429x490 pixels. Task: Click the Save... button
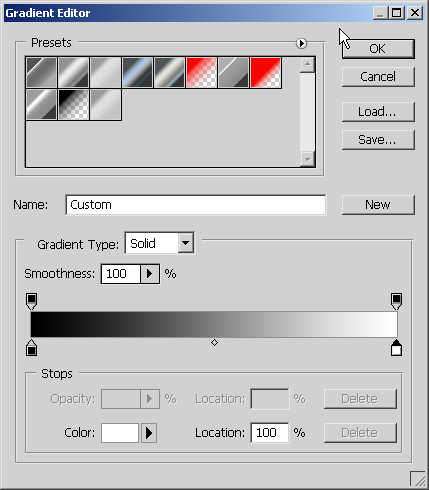click(x=378, y=140)
